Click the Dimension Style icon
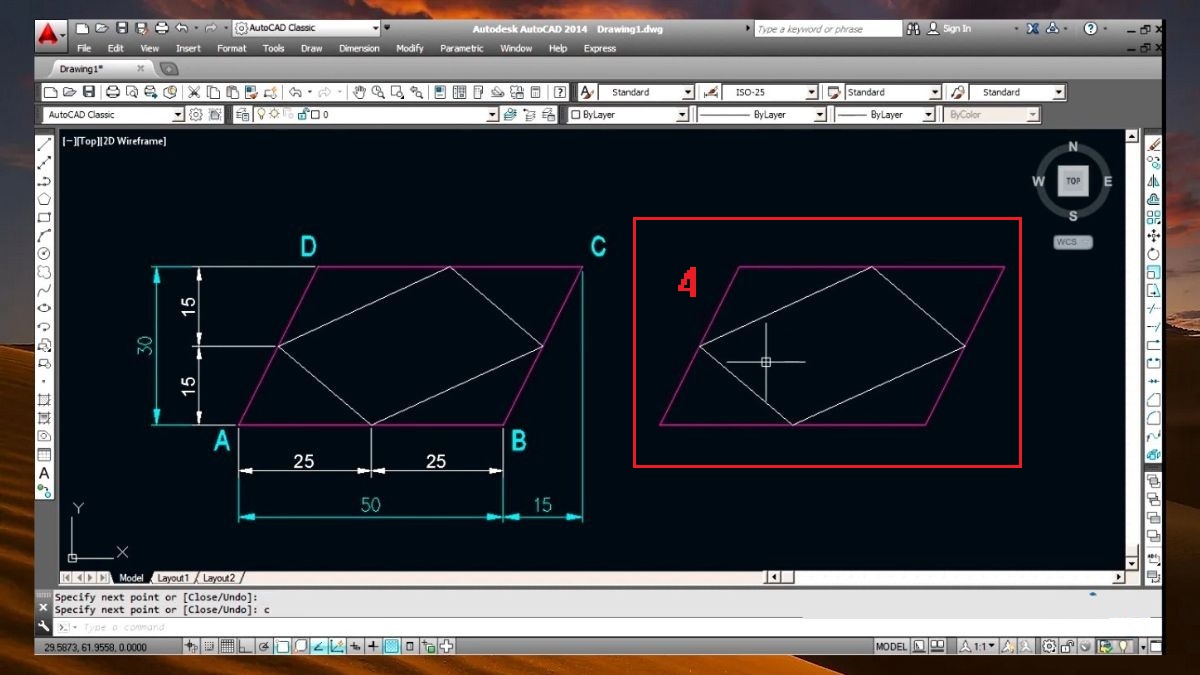The width and height of the screenshot is (1200, 675). pos(711,92)
